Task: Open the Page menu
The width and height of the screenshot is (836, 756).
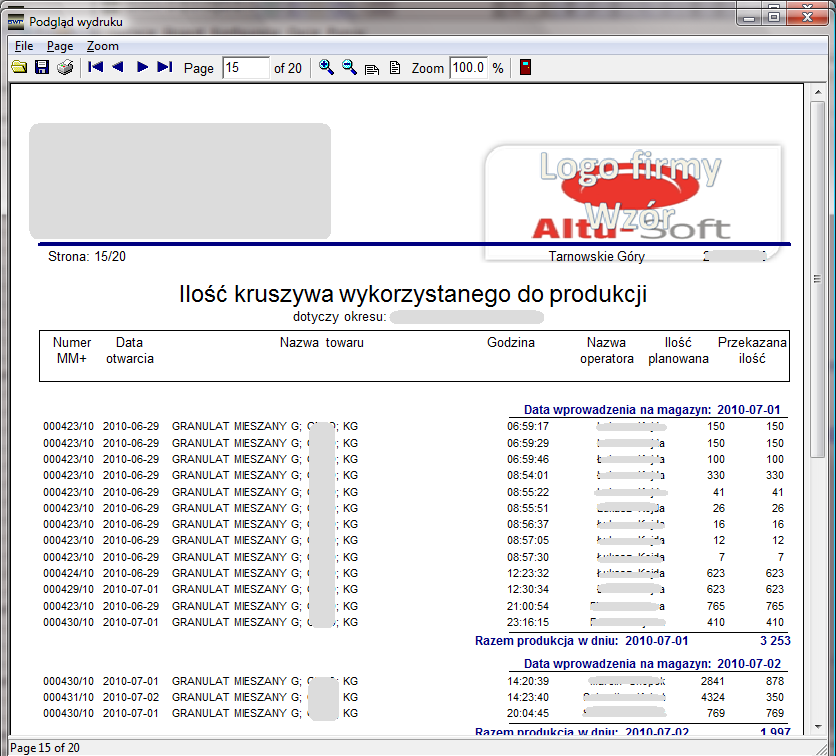Action: point(60,46)
